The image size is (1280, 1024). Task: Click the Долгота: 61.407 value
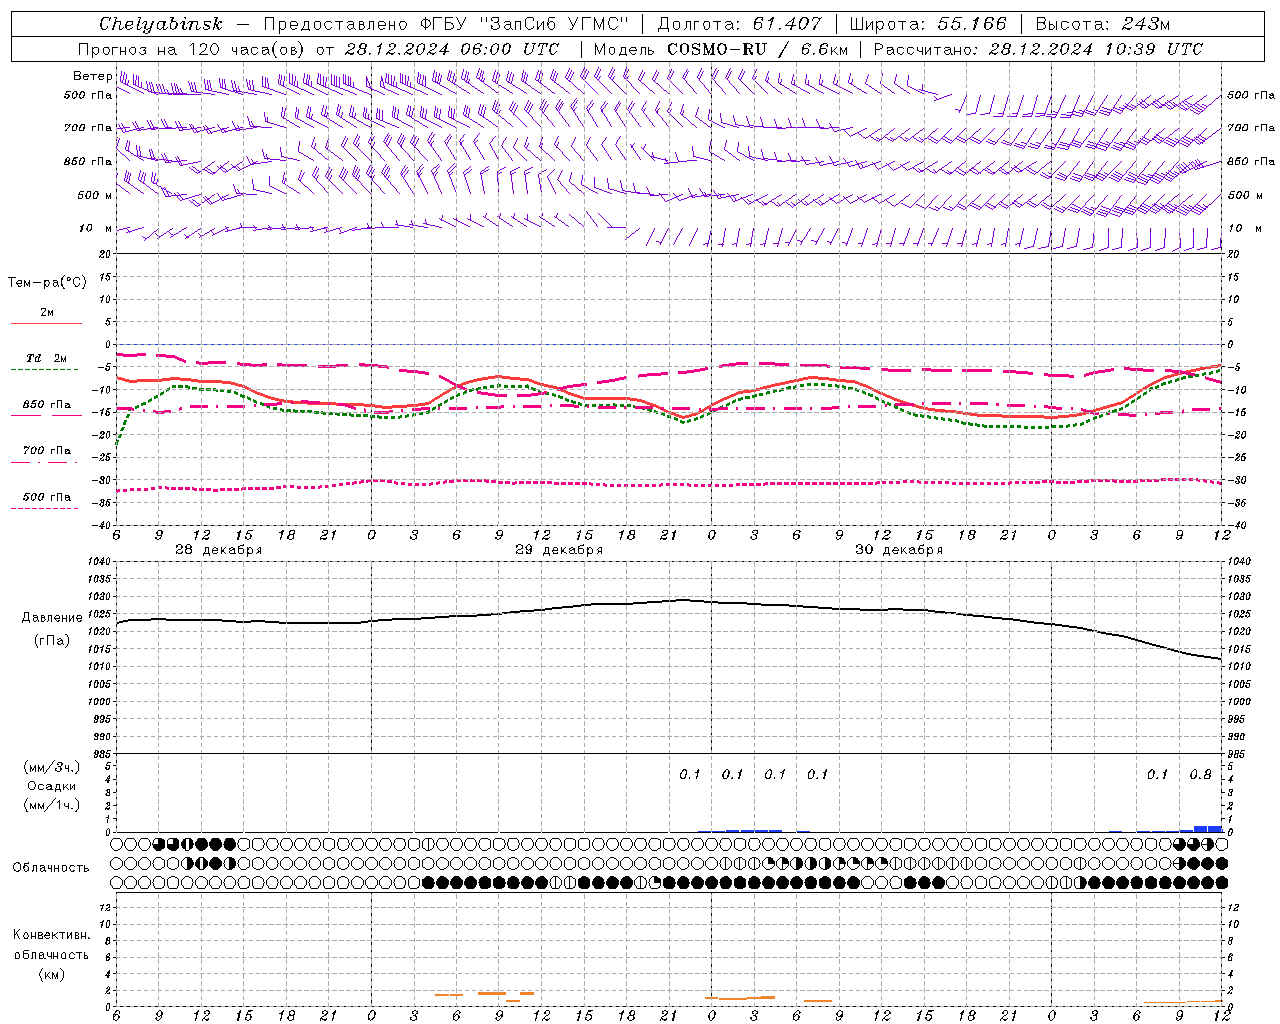pos(740,24)
